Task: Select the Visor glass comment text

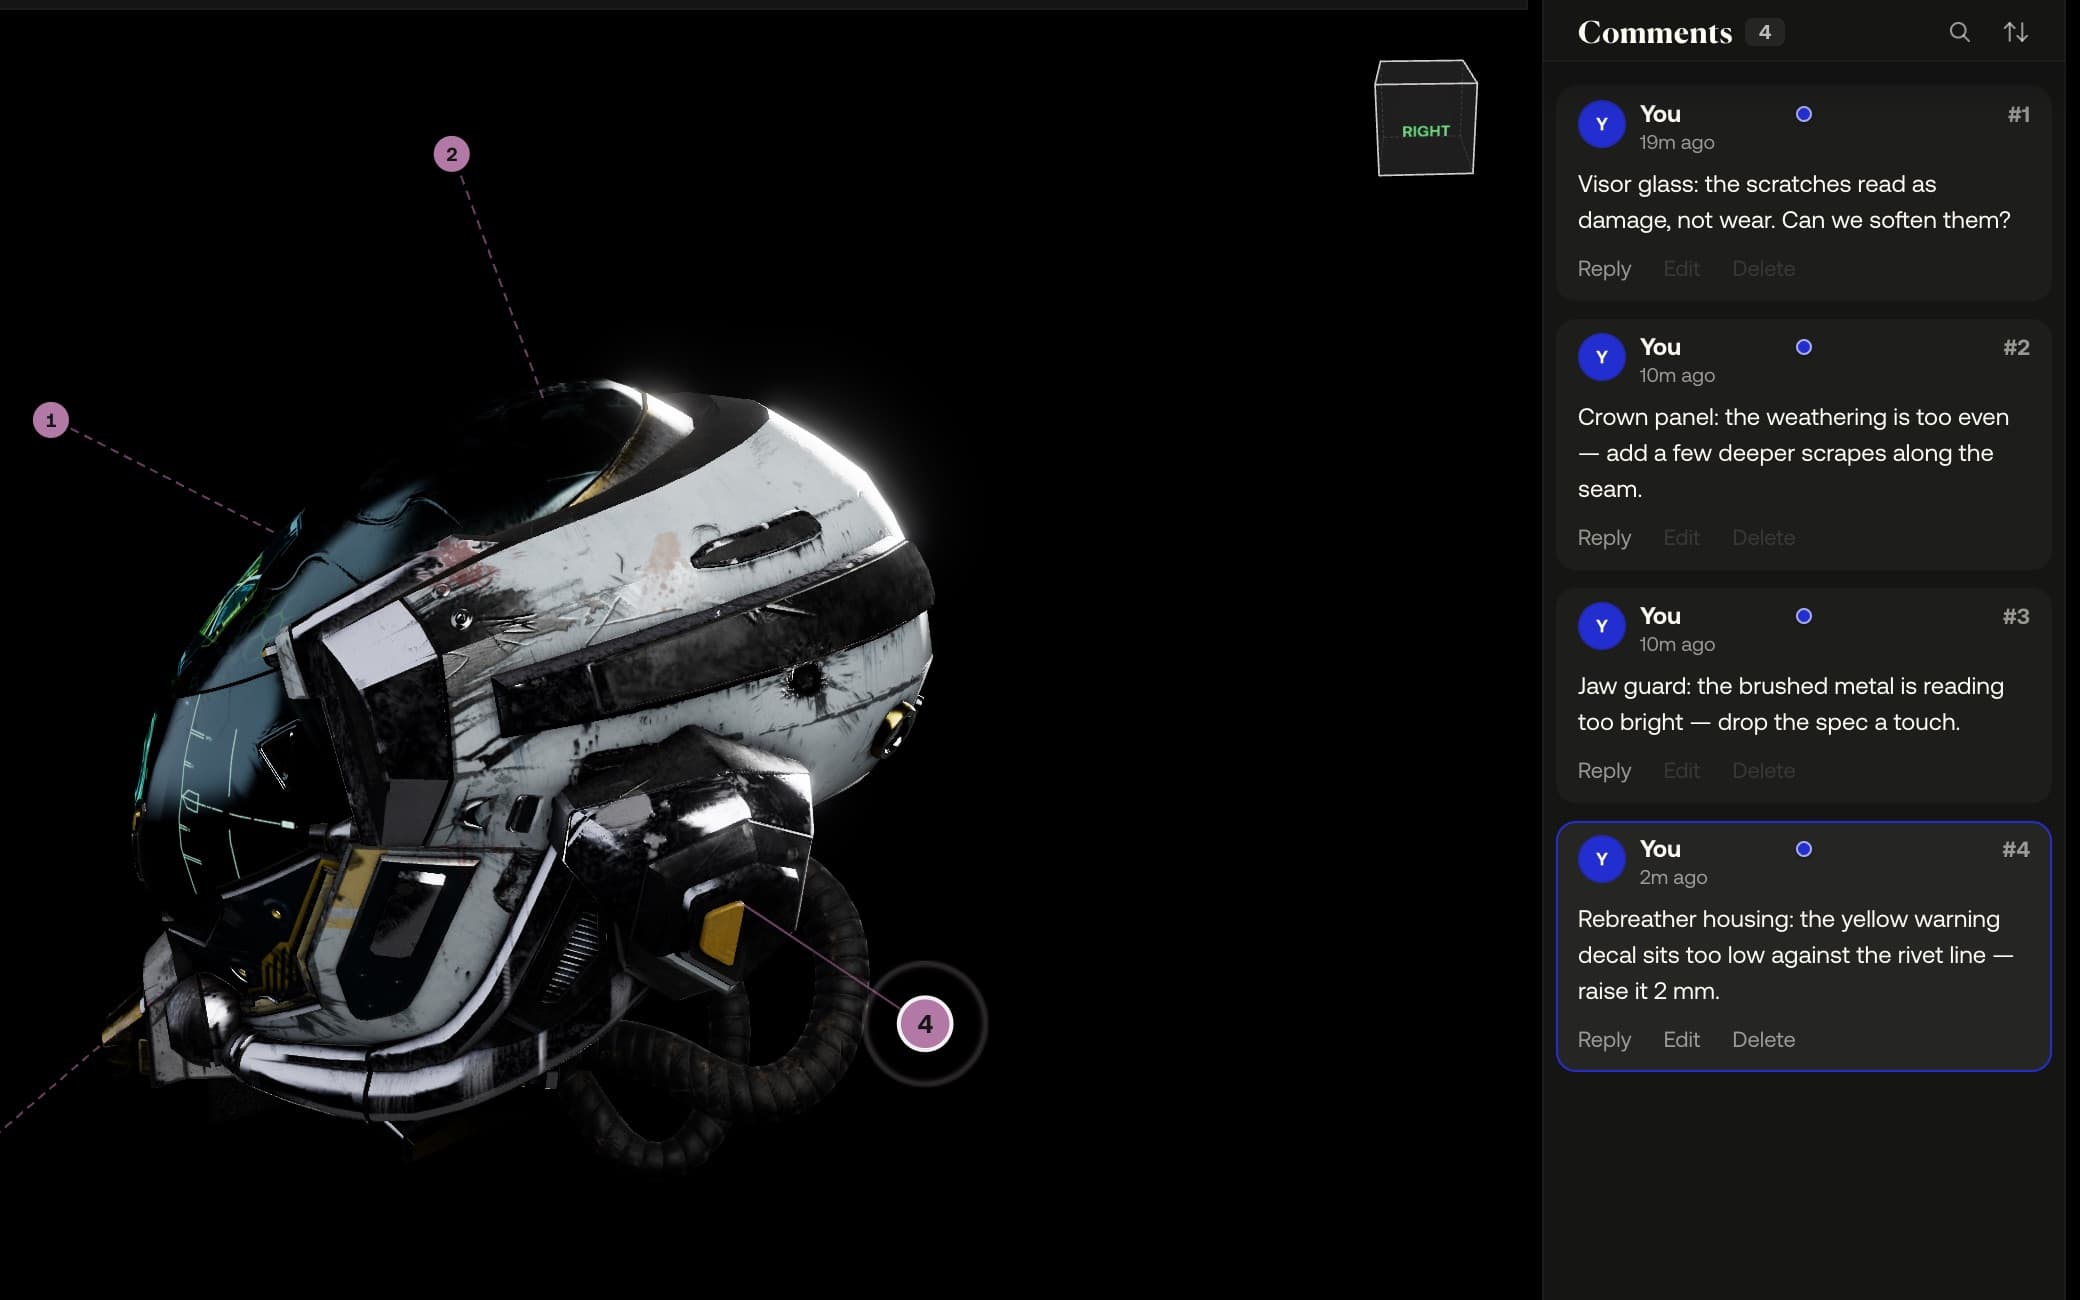Action: pos(1794,202)
